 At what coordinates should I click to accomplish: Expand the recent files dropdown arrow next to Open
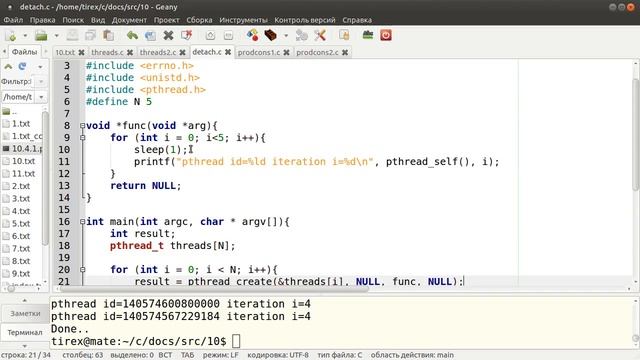pos(56,36)
